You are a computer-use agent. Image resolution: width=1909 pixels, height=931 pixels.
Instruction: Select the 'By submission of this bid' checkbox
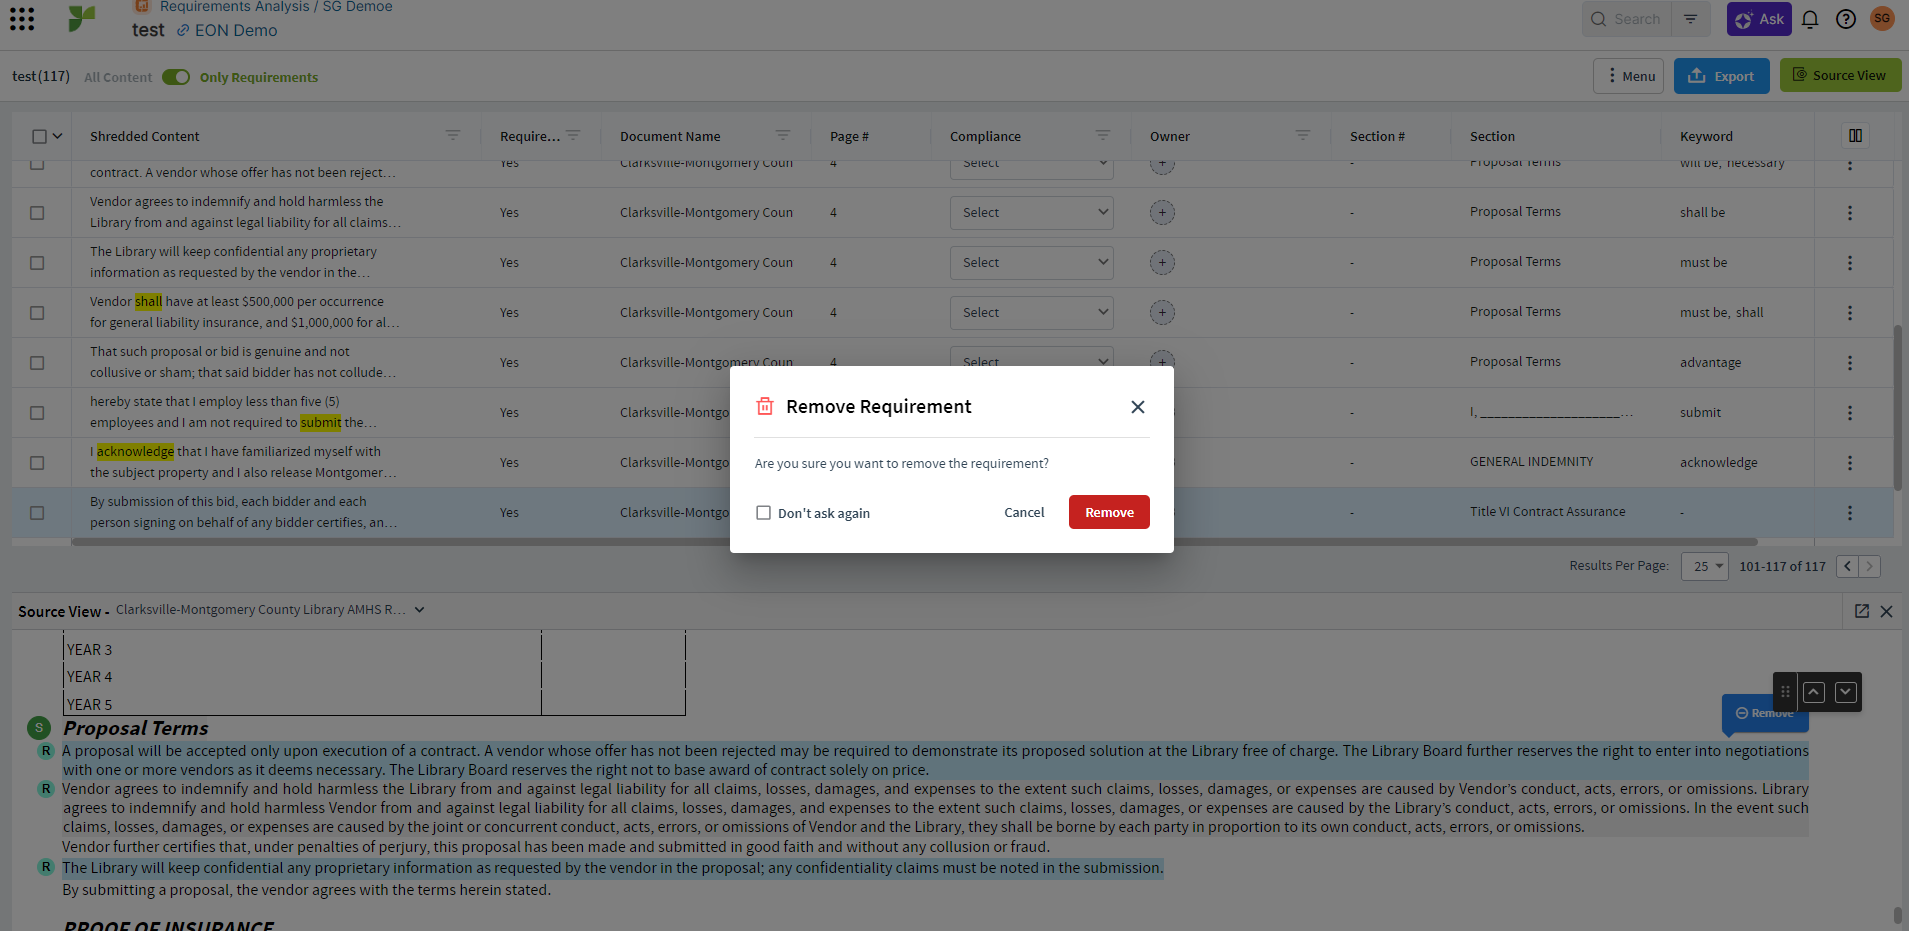[37, 513]
